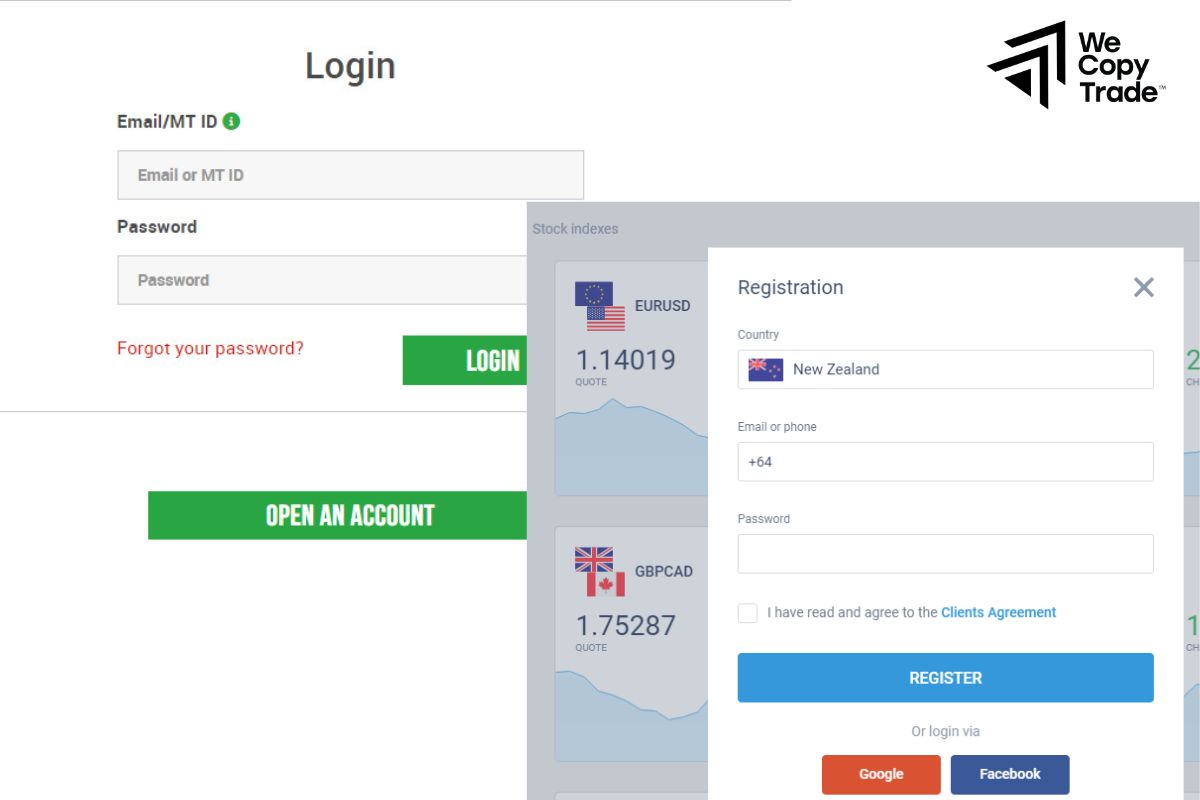Click the blue REGISTER button
The height and width of the screenshot is (800, 1200).
click(x=945, y=678)
